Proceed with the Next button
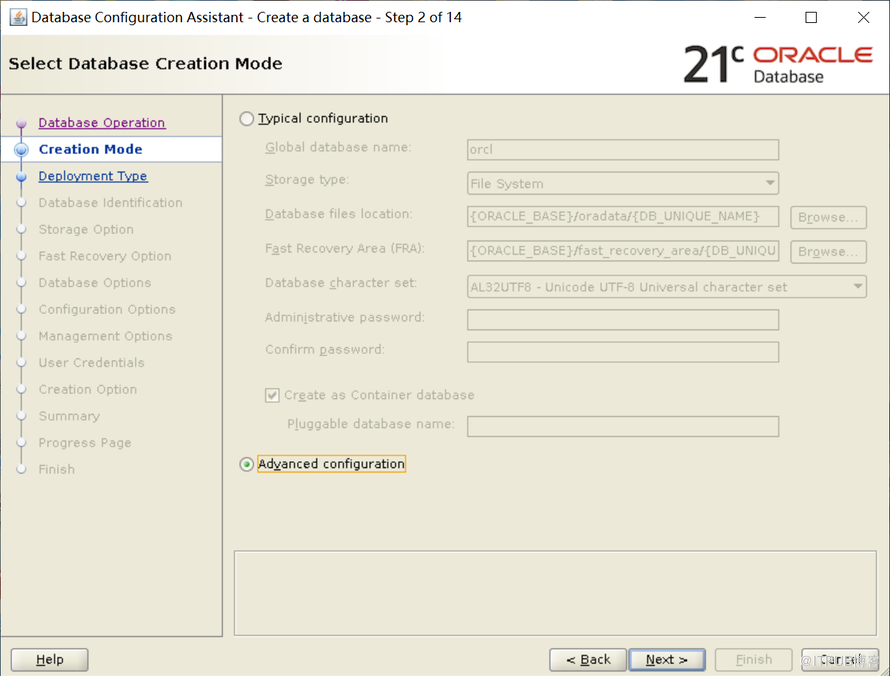The height and width of the screenshot is (676, 890). [x=667, y=660]
